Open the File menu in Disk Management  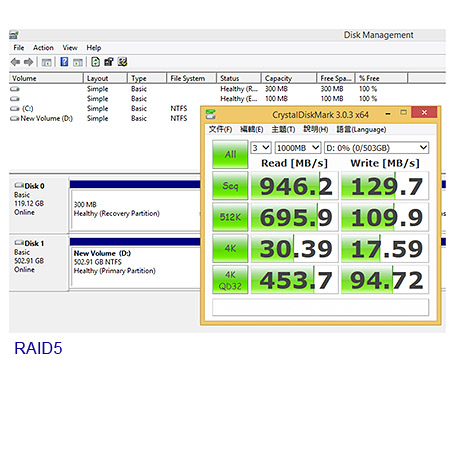click(19, 48)
